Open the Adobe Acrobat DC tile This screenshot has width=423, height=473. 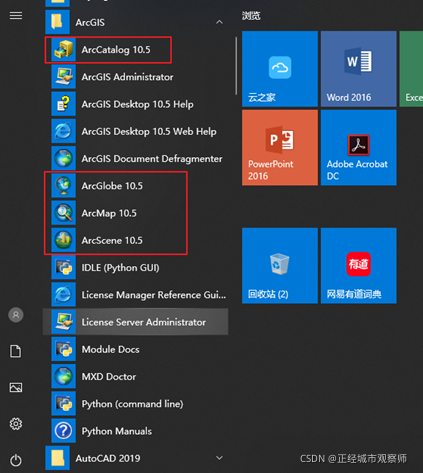pyautogui.click(x=359, y=148)
